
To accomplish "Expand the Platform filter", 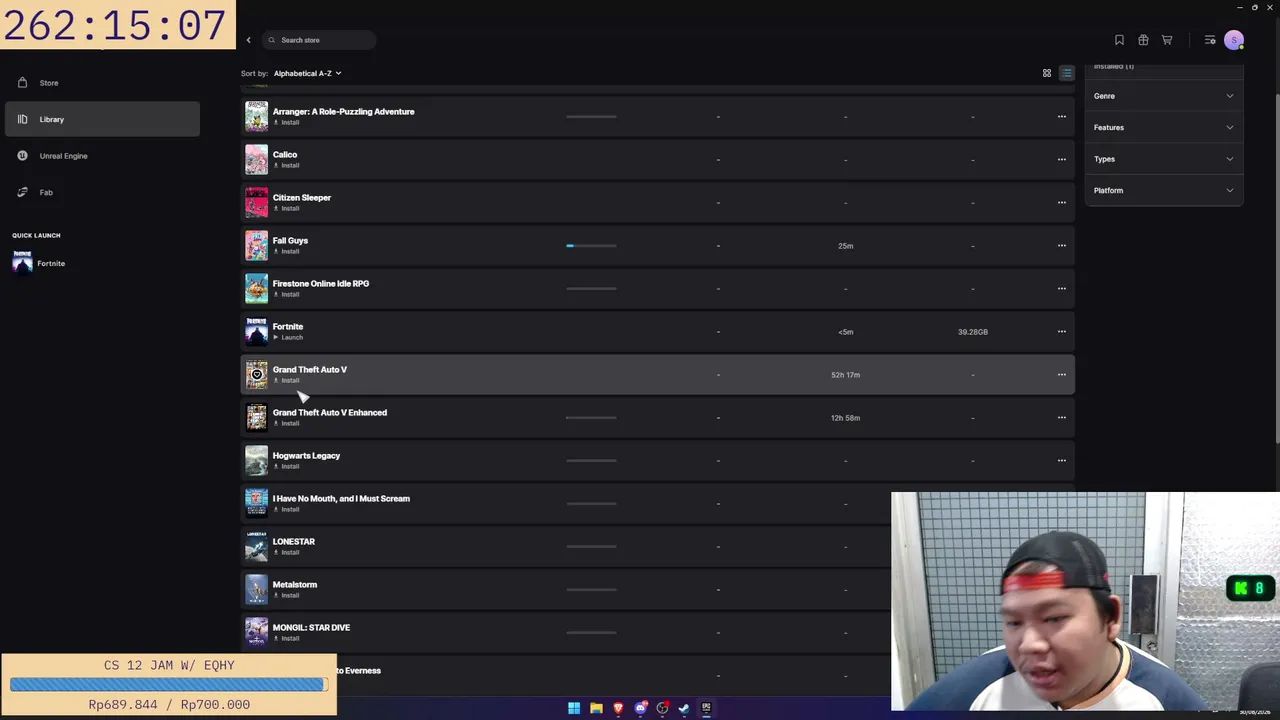I will pos(1164,190).
